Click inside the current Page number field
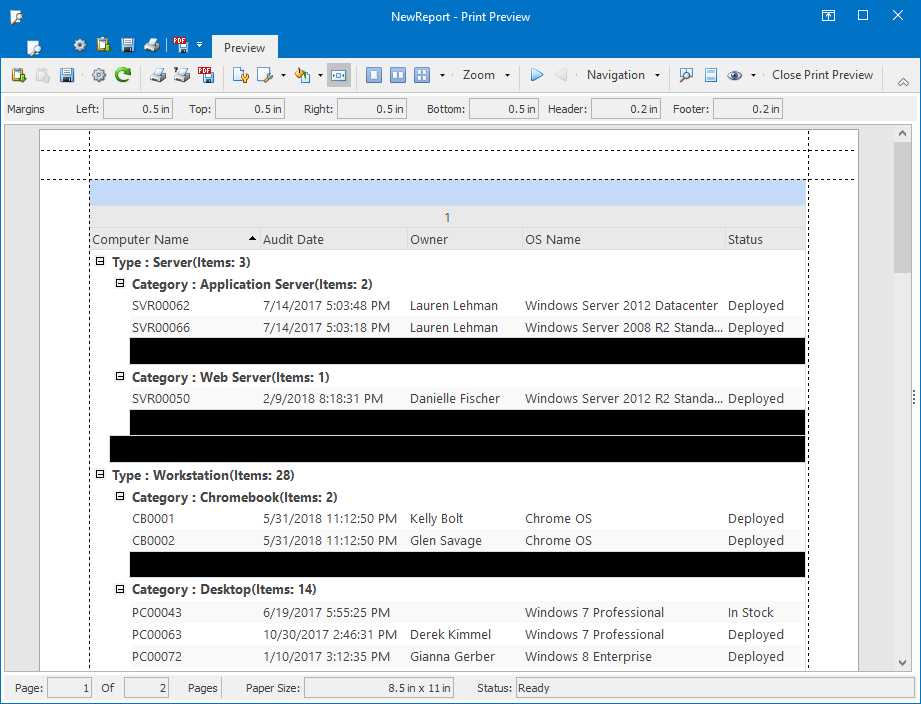 pos(69,688)
